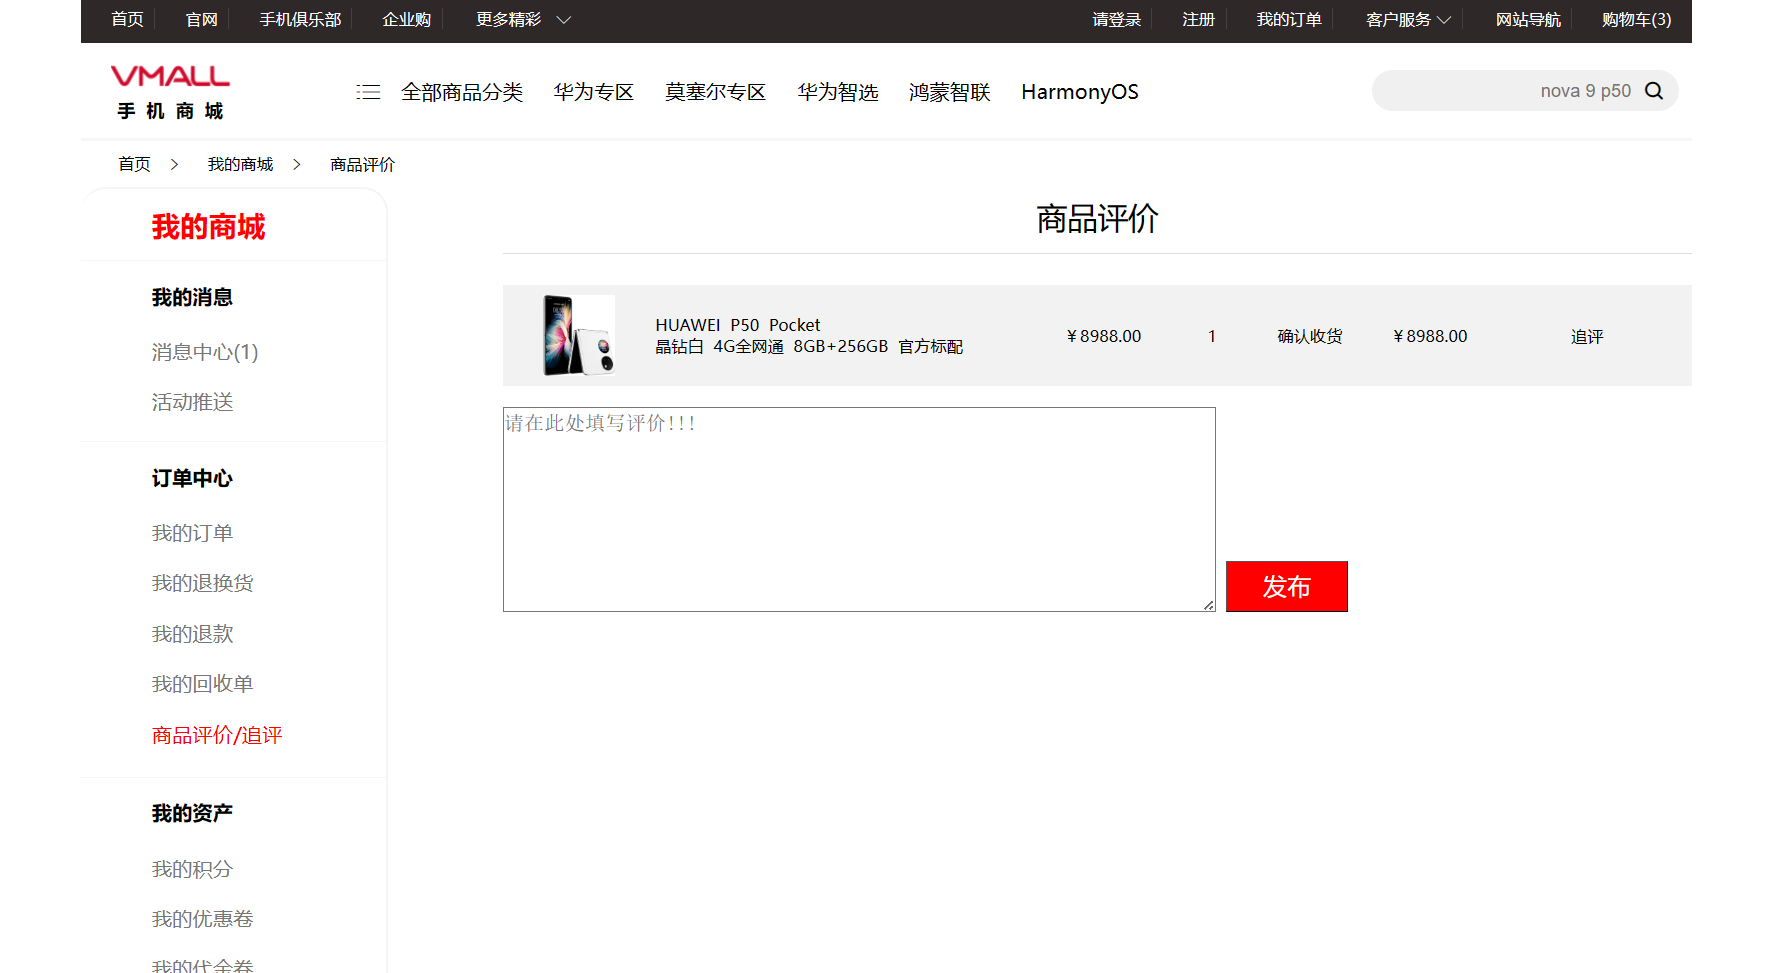Select the 华为专区 nav item
The image size is (1773, 973).
tap(594, 92)
